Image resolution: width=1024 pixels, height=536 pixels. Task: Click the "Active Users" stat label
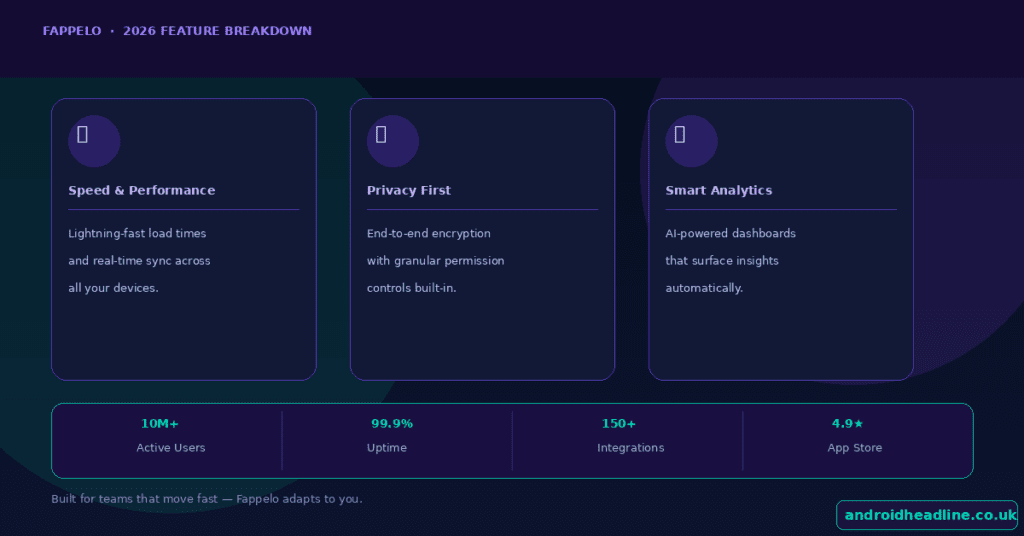click(x=171, y=448)
